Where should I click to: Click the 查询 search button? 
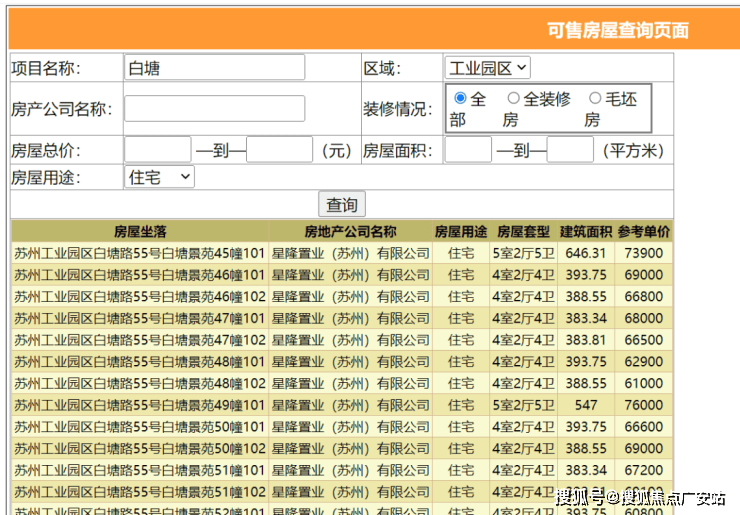(x=341, y=204)
